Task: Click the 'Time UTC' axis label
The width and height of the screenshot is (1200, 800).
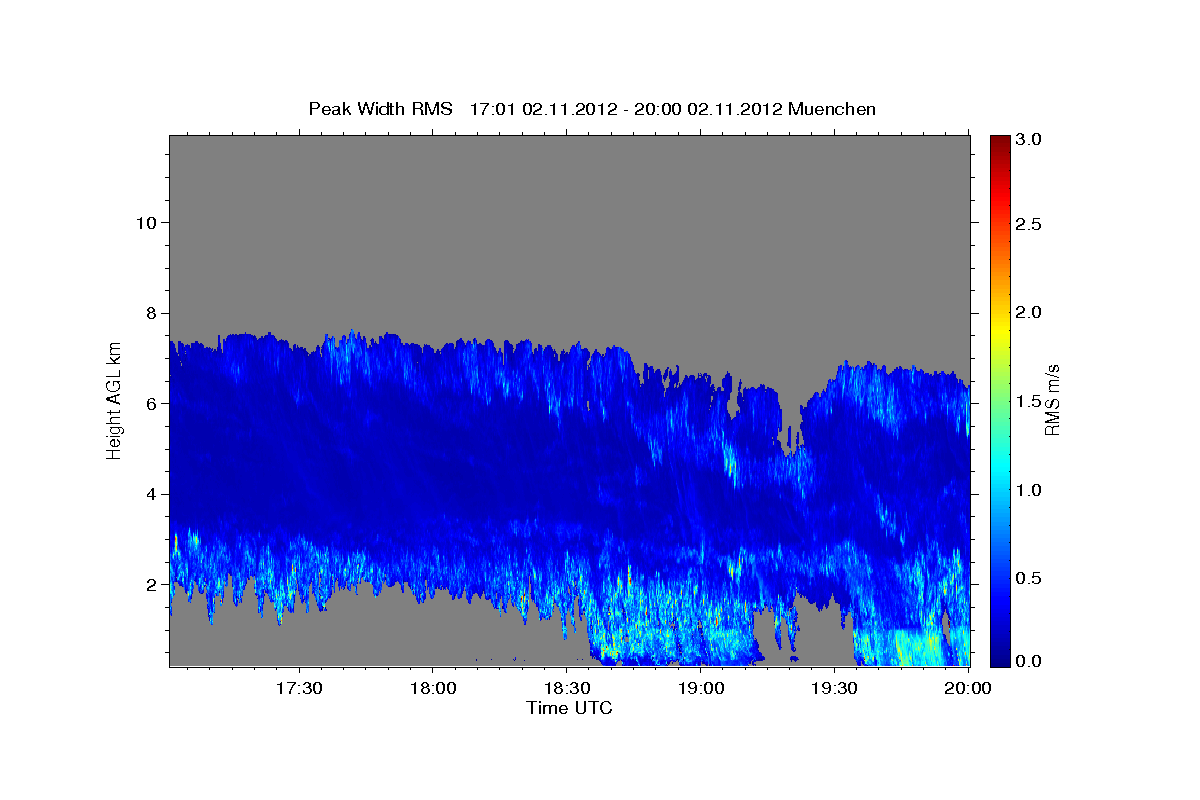Action: point(569,708)
